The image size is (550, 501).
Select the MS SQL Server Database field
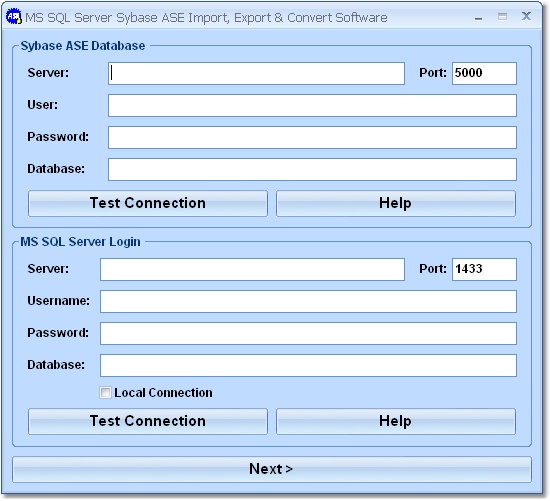(308, 366)
